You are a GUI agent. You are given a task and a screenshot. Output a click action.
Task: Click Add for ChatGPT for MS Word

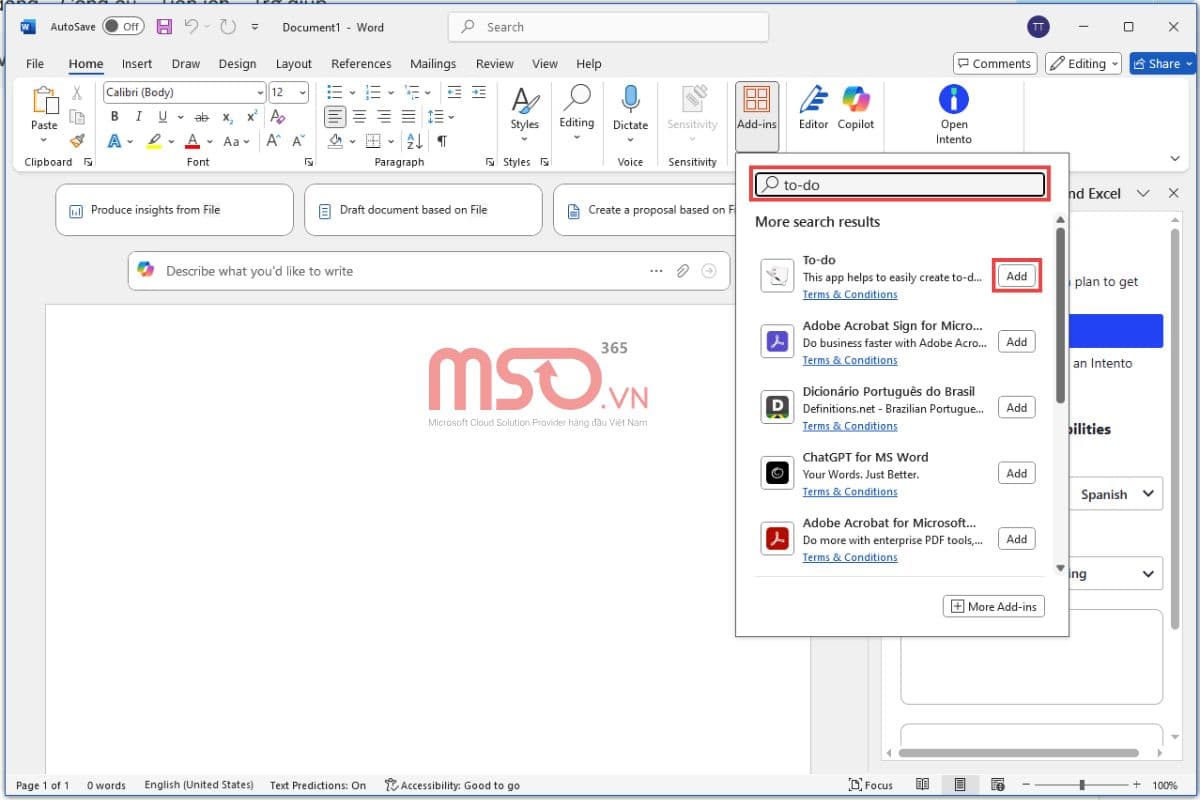pos(1017,473)
